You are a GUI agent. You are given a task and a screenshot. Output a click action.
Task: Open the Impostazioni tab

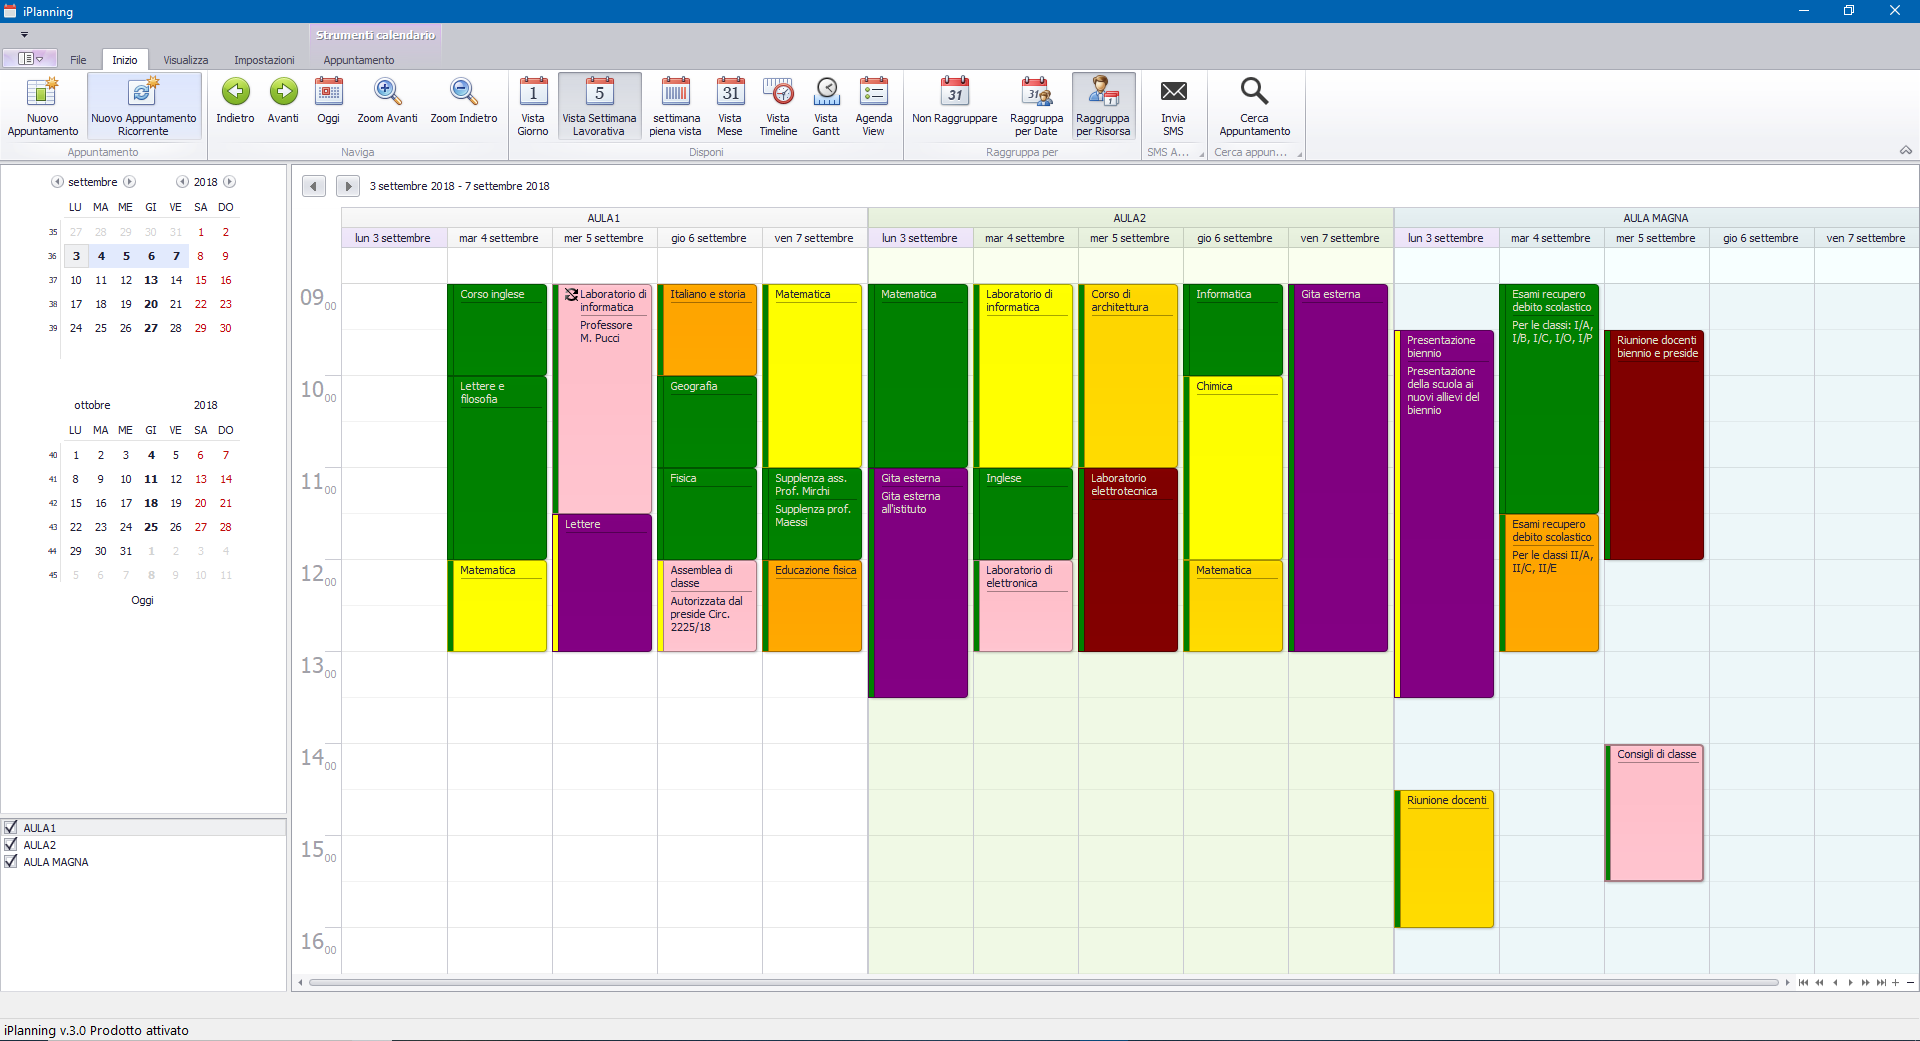click(264, 60)
